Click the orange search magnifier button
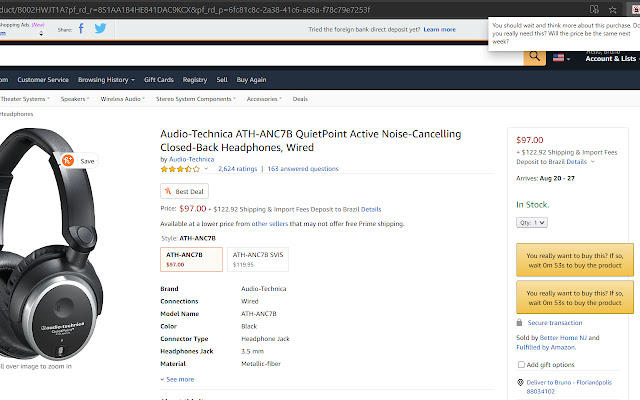 pos(535,57)
